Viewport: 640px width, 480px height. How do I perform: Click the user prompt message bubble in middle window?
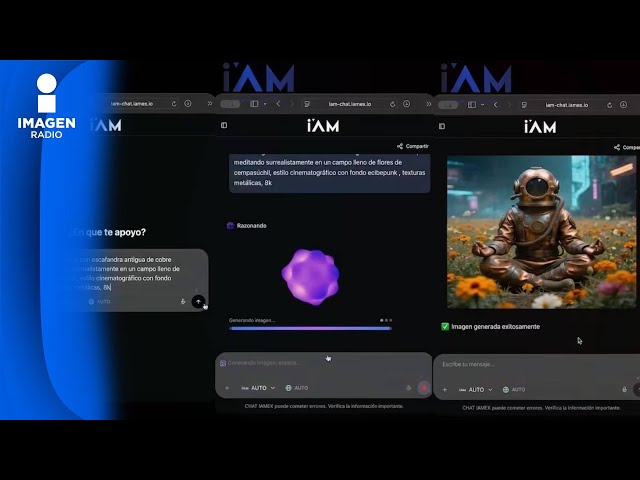(x=329, y=173)
